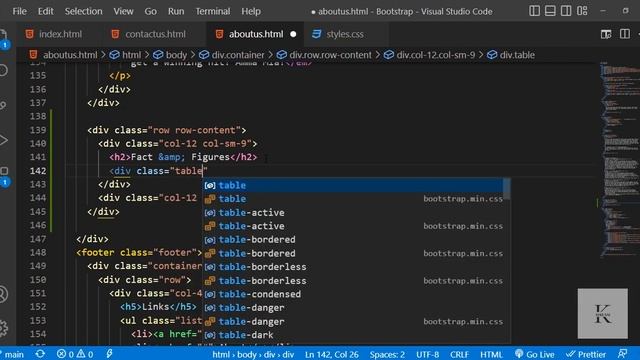Open the View menu
The image size is (640, 360).
tap(123, 11)
